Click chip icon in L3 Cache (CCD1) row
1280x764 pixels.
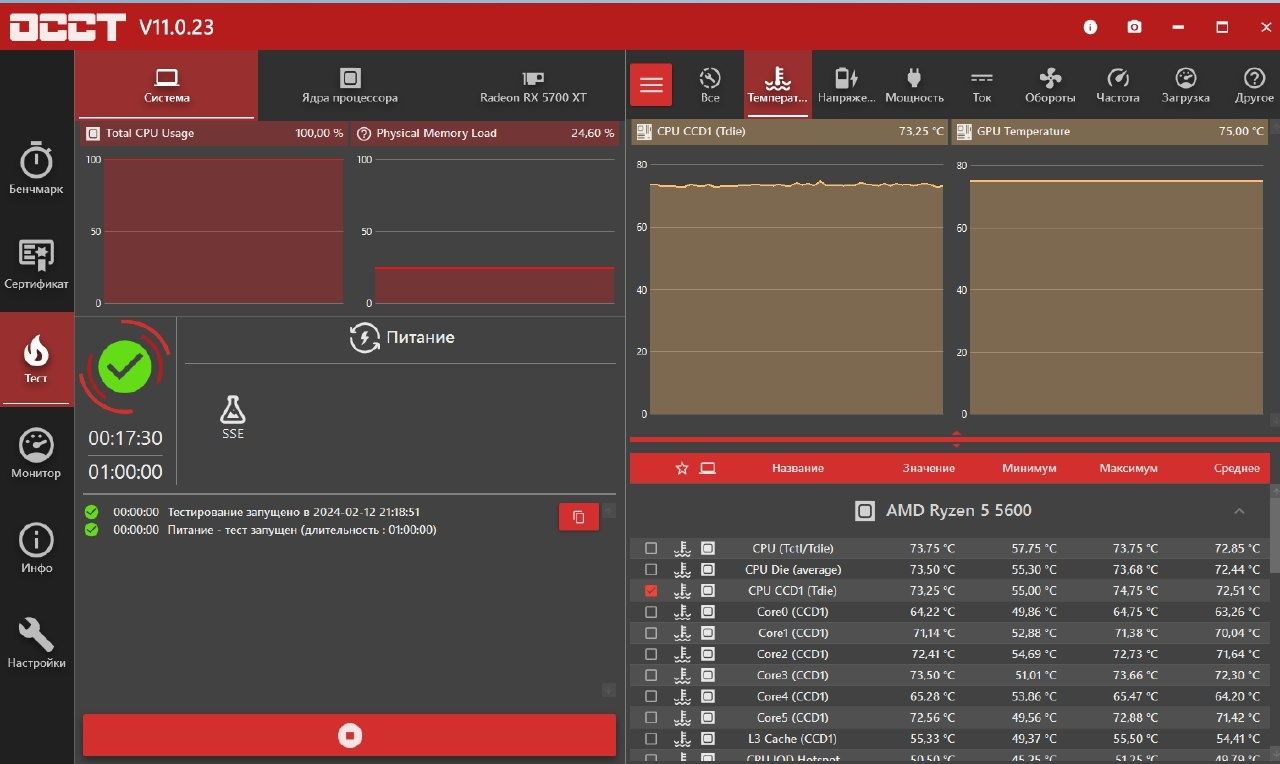tap(708, 739)
